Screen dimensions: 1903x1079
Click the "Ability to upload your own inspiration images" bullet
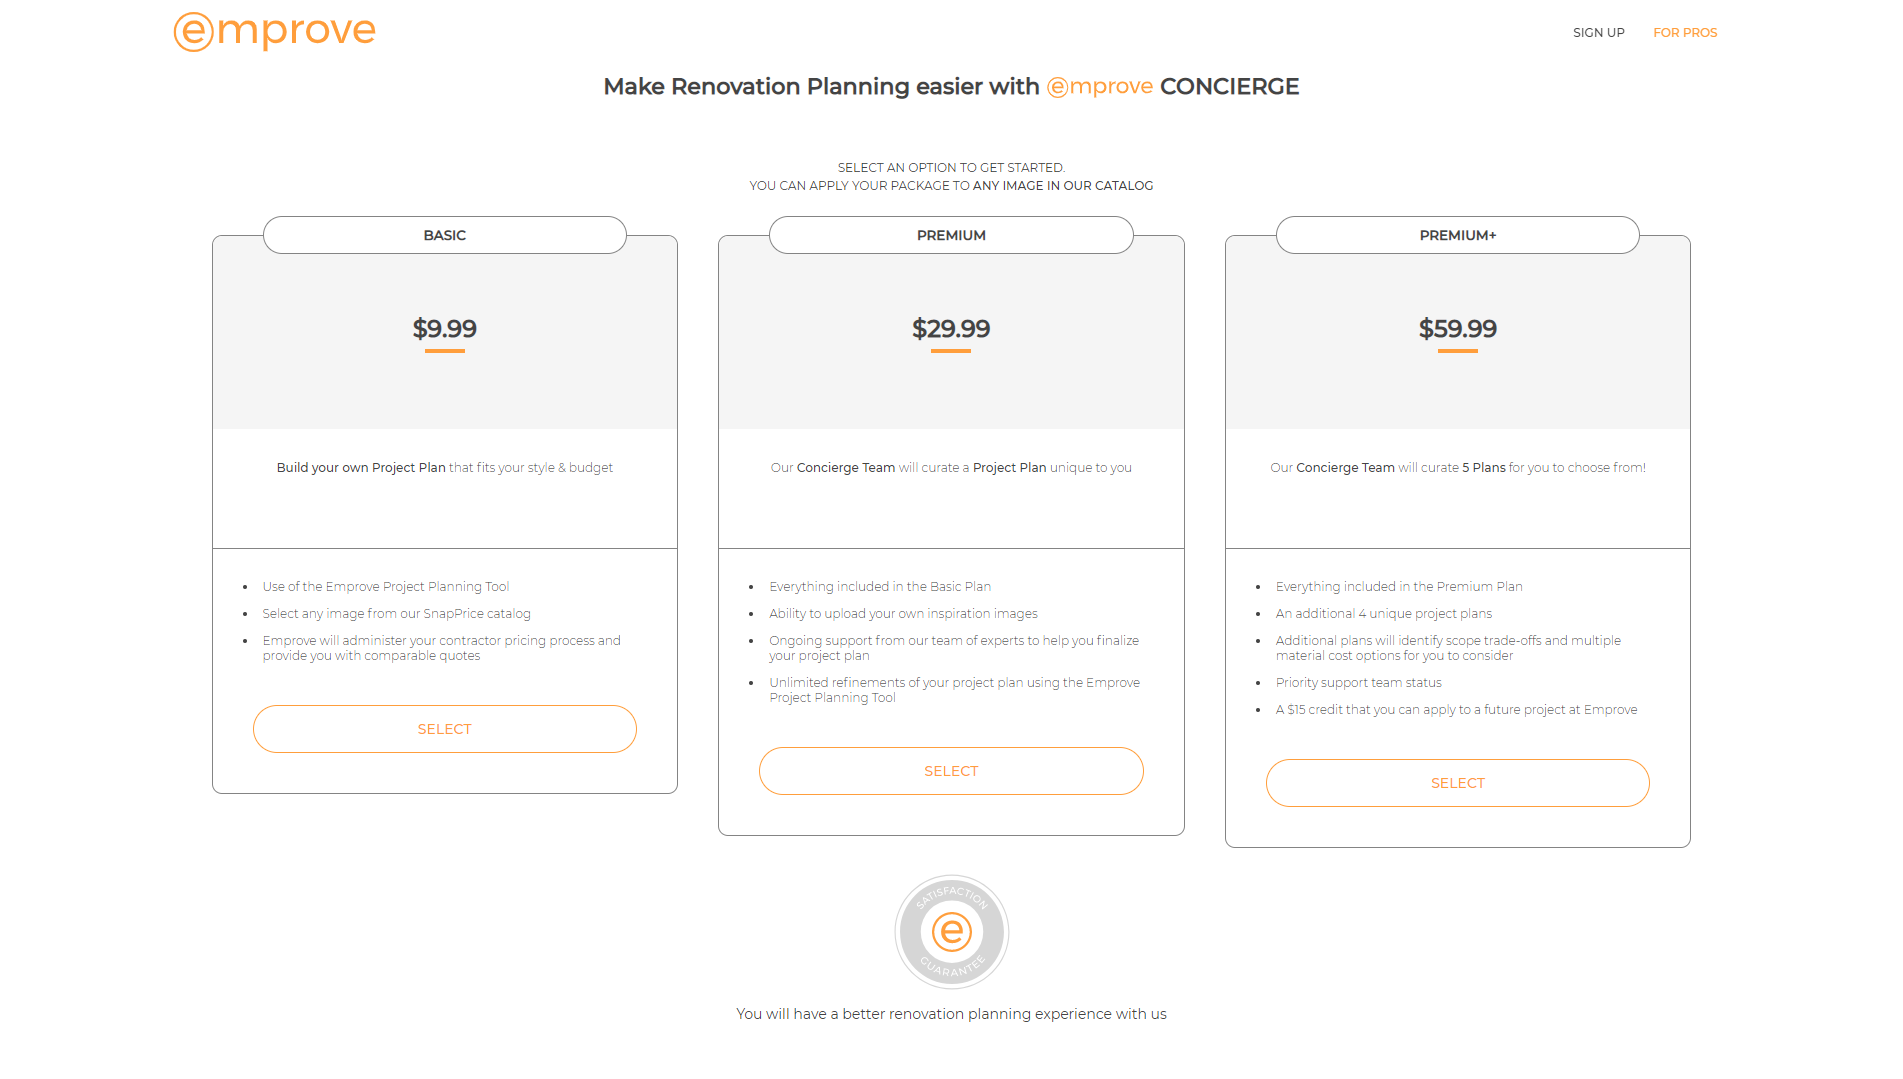click(903, 614)
